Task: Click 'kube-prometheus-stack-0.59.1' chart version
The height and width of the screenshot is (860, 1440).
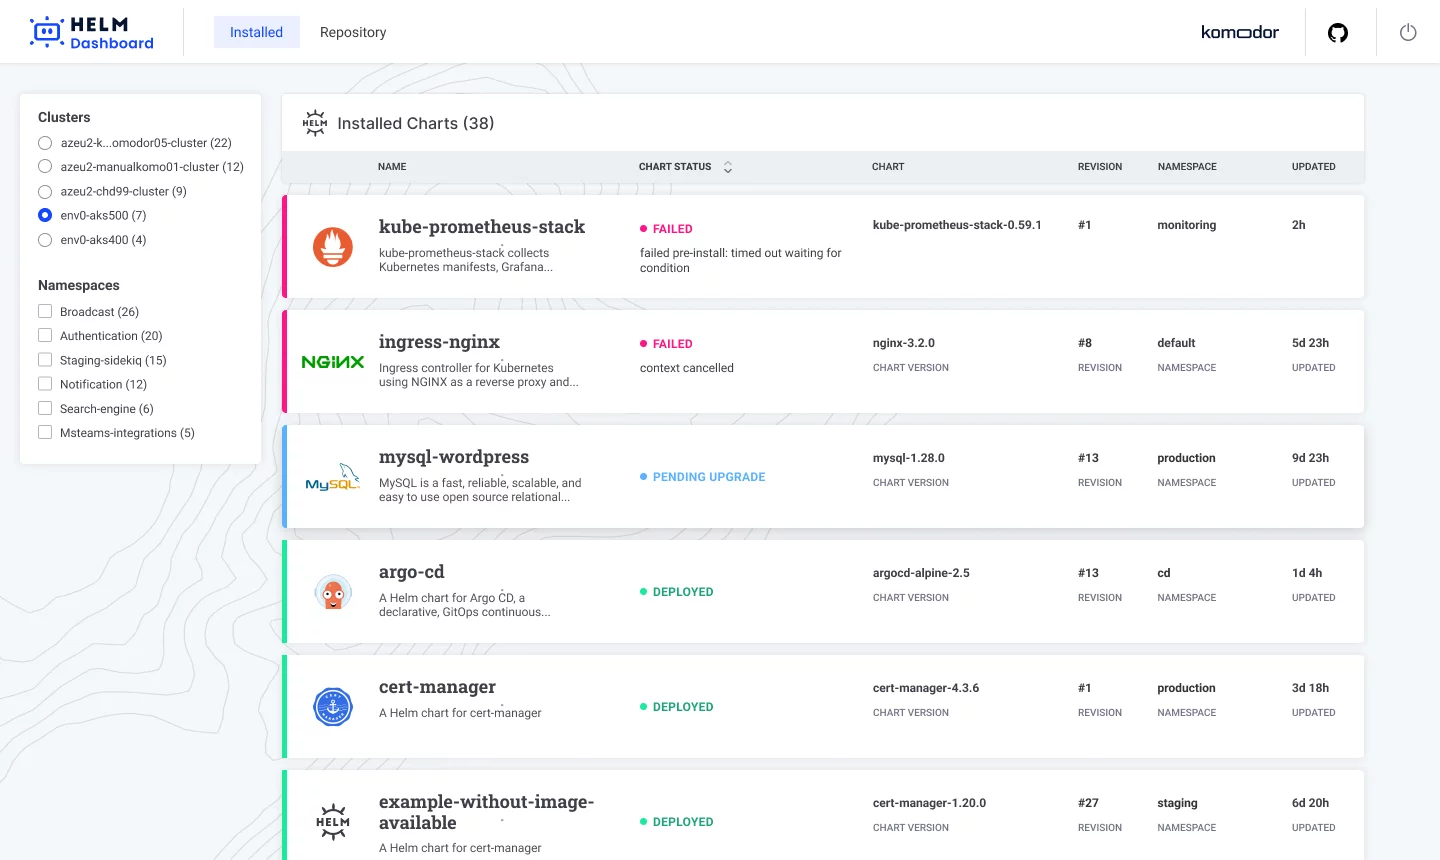Action: pyautogui.click(x=957, y=225)
